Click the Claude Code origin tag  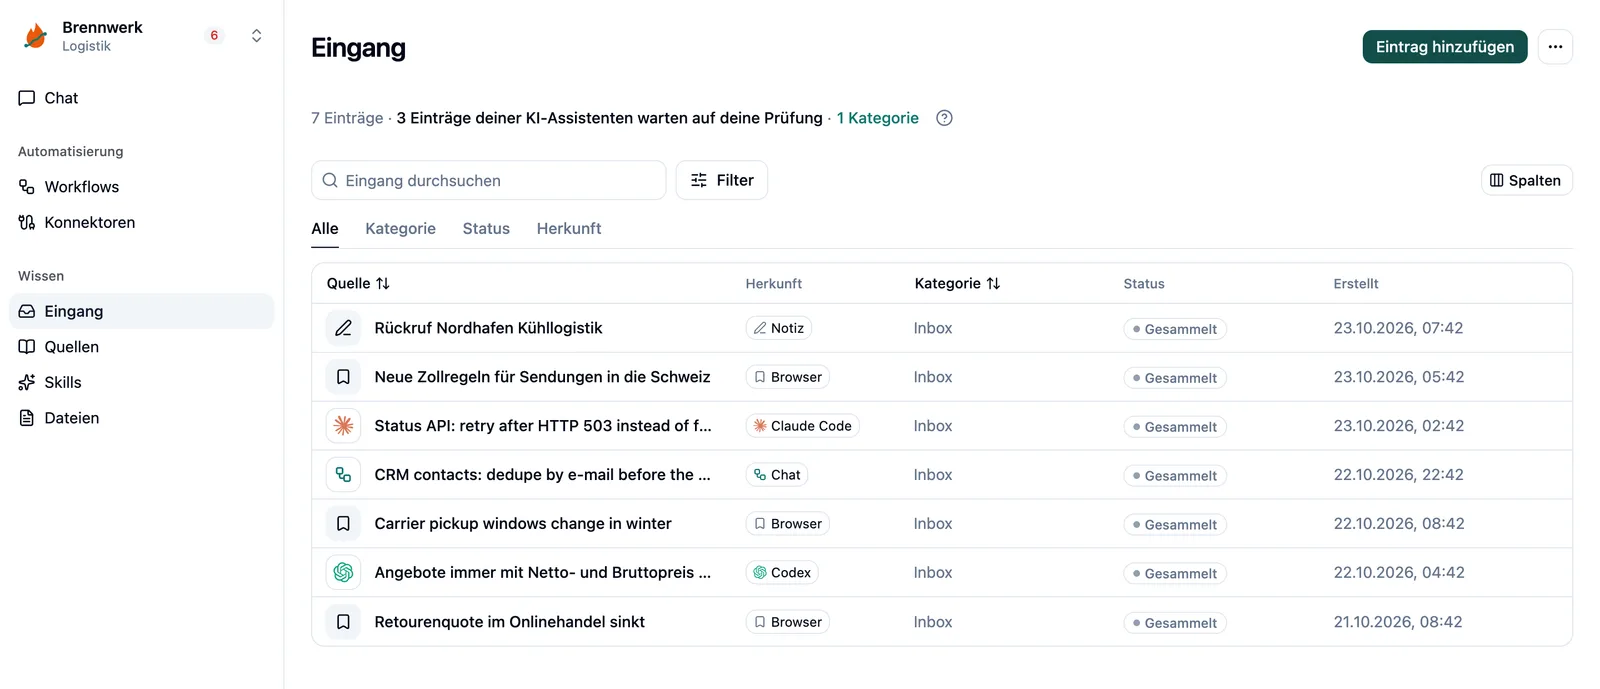coord(802,426)
